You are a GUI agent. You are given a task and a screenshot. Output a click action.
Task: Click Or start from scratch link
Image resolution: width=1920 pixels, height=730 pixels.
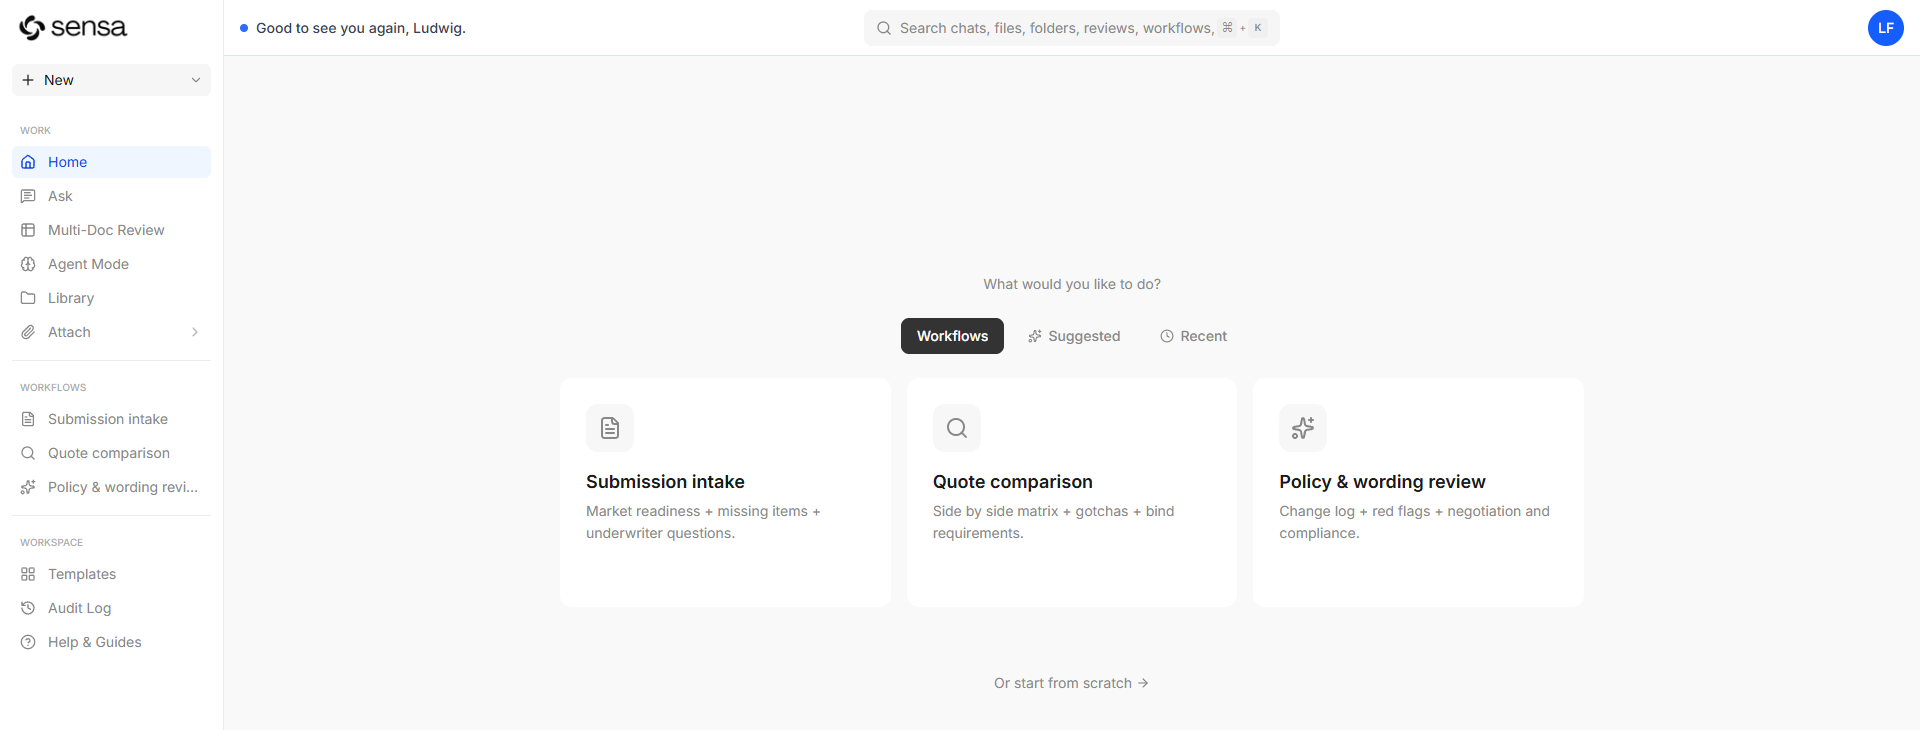[x=1071, y=683]
